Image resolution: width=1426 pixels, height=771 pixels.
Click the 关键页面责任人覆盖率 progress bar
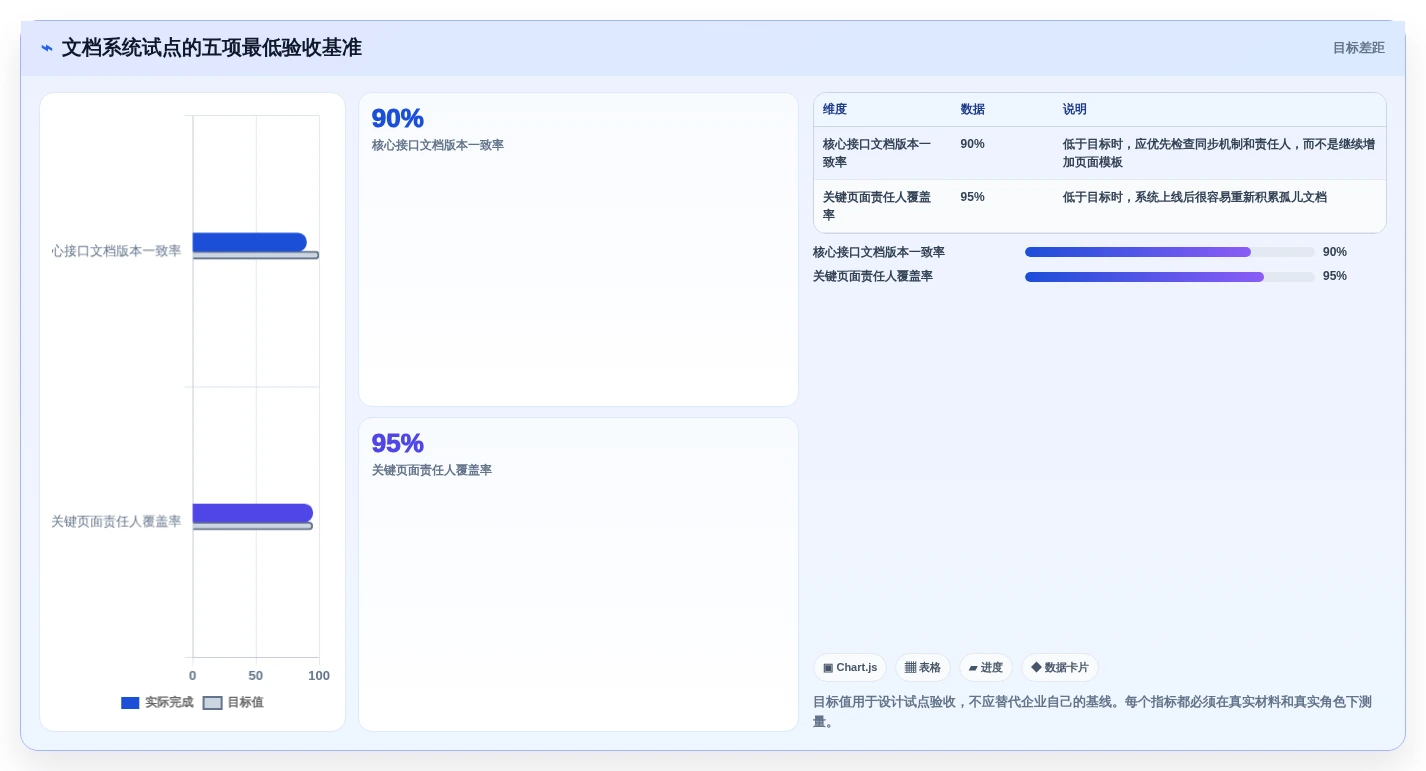1170,277
